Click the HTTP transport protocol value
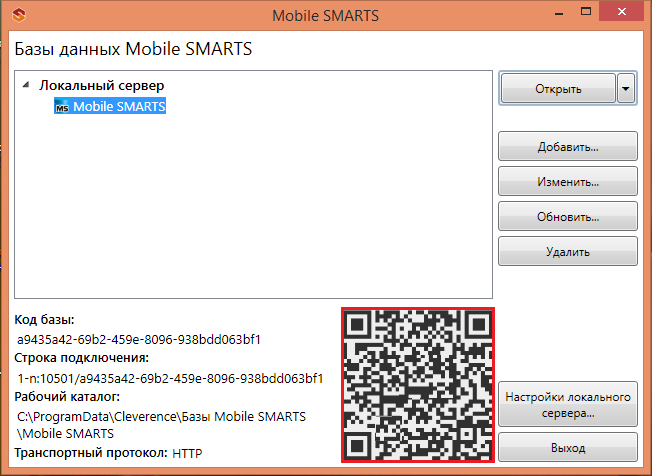The height and width of the screenshot is (476, 652). [187, 453]
